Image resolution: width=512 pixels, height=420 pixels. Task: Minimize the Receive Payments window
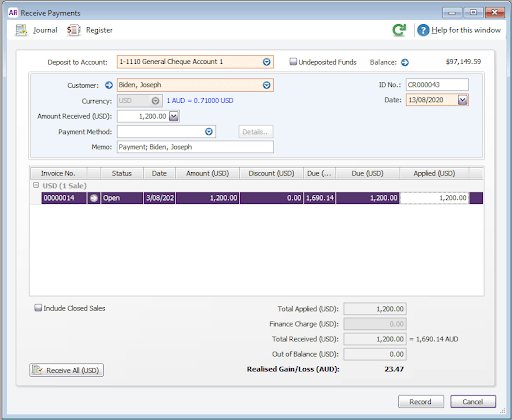(x=452, y=13)
